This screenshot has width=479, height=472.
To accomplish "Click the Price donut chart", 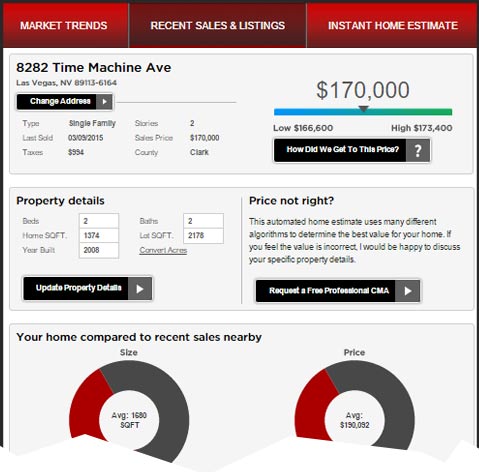I will (x=355, y=407).
